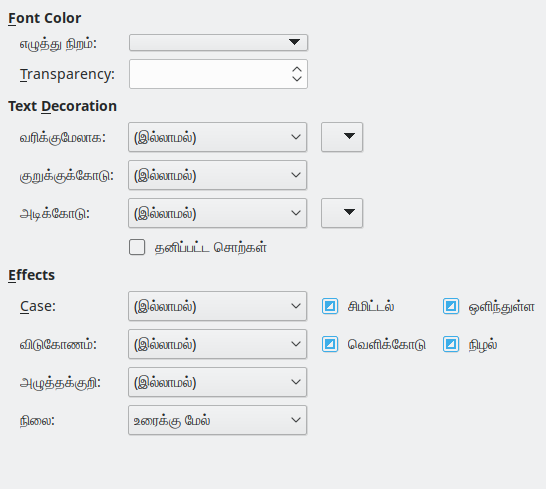Open the underline (அடிக்கோடு) dropdown

217,213
